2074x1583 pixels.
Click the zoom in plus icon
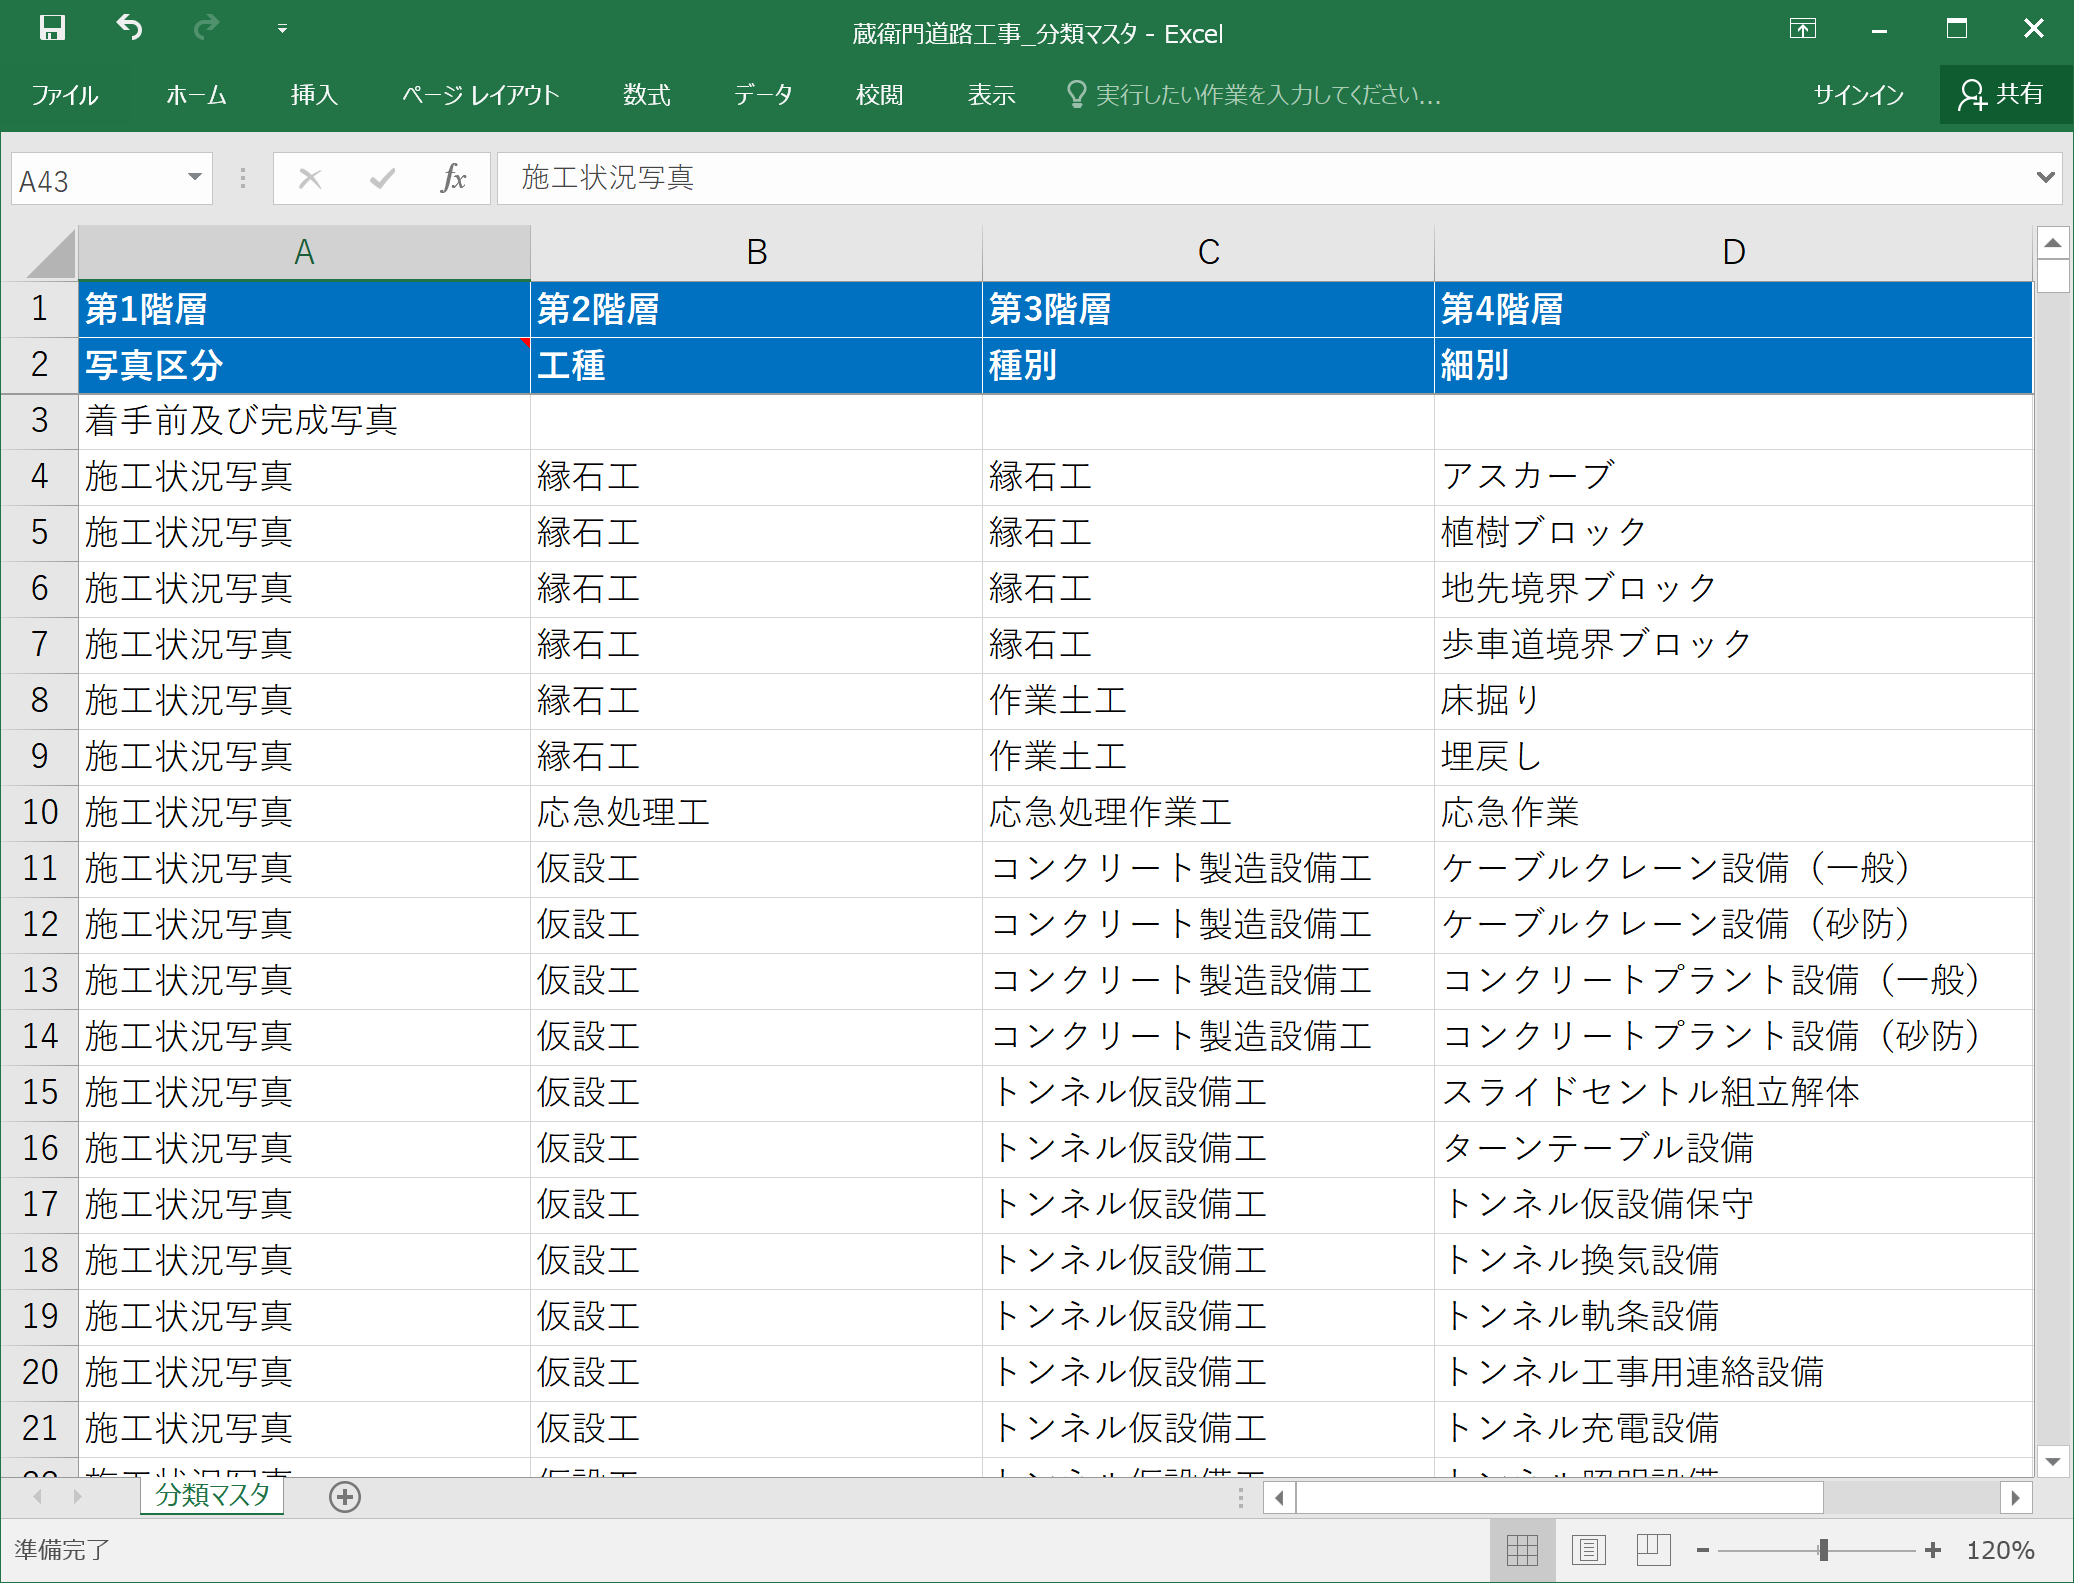1933,1550
